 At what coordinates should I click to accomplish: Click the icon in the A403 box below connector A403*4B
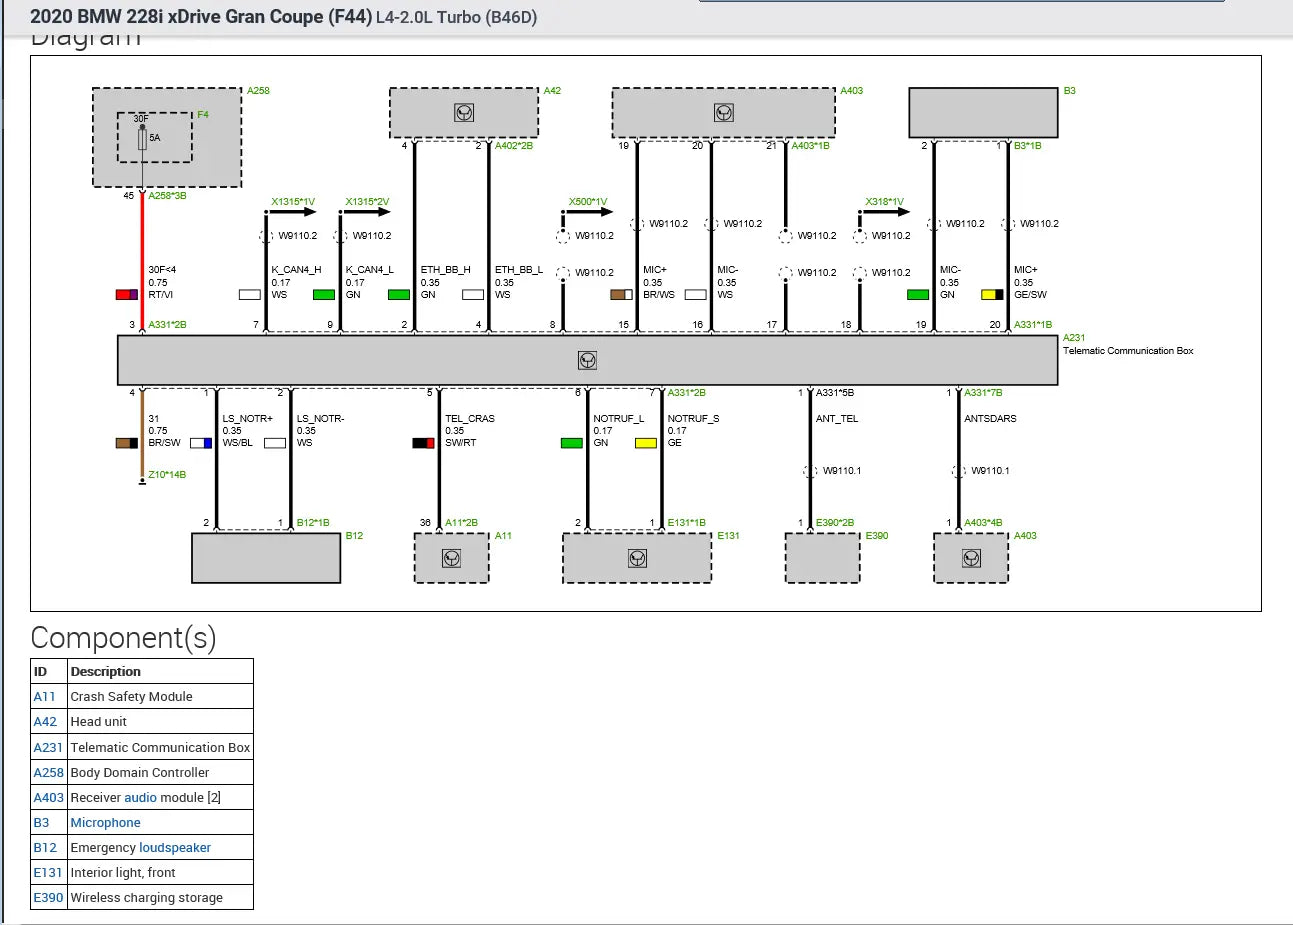971,558
